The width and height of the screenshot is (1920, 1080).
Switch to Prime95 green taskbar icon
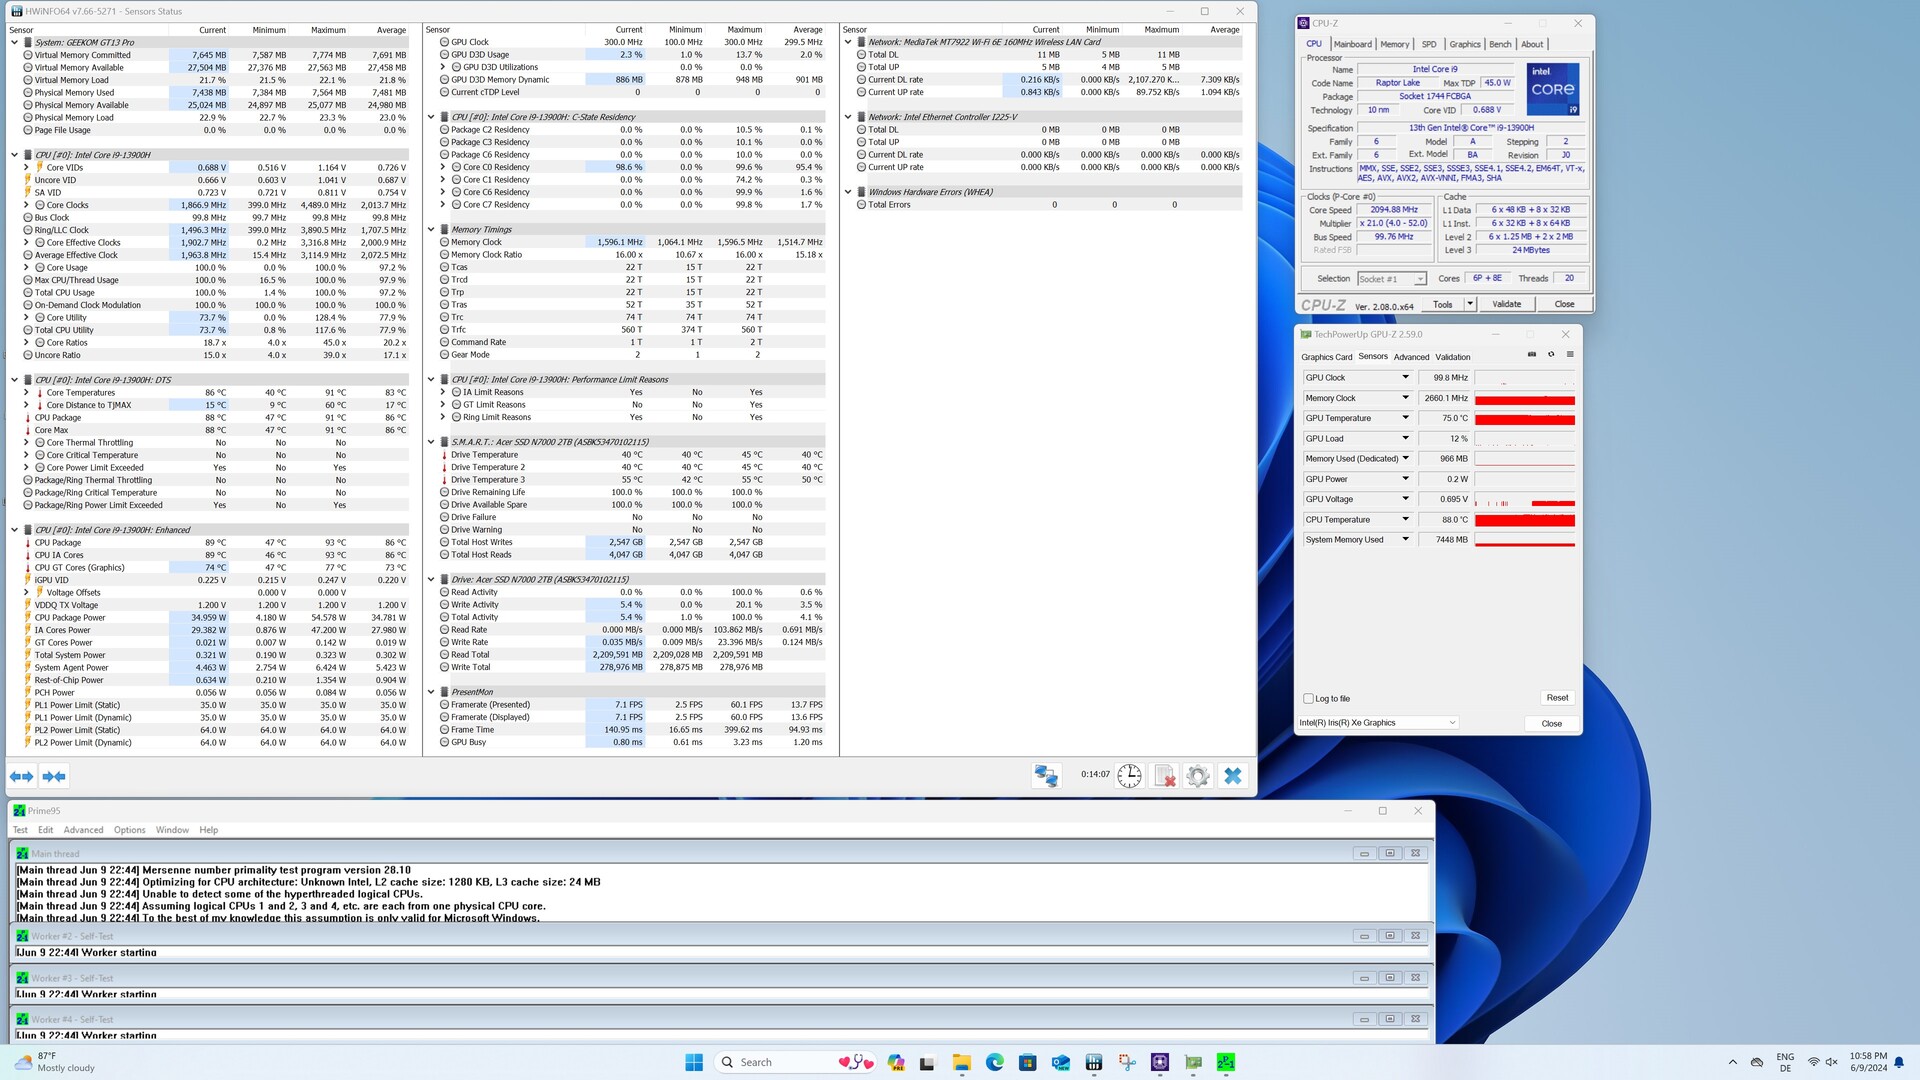[x=1226, y=1062]
